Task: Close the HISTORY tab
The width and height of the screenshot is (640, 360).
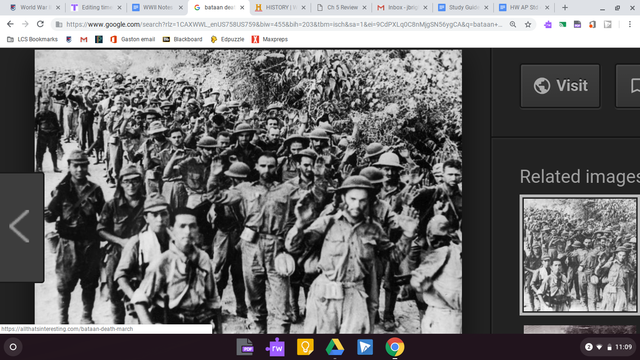Action: (303, 7)
